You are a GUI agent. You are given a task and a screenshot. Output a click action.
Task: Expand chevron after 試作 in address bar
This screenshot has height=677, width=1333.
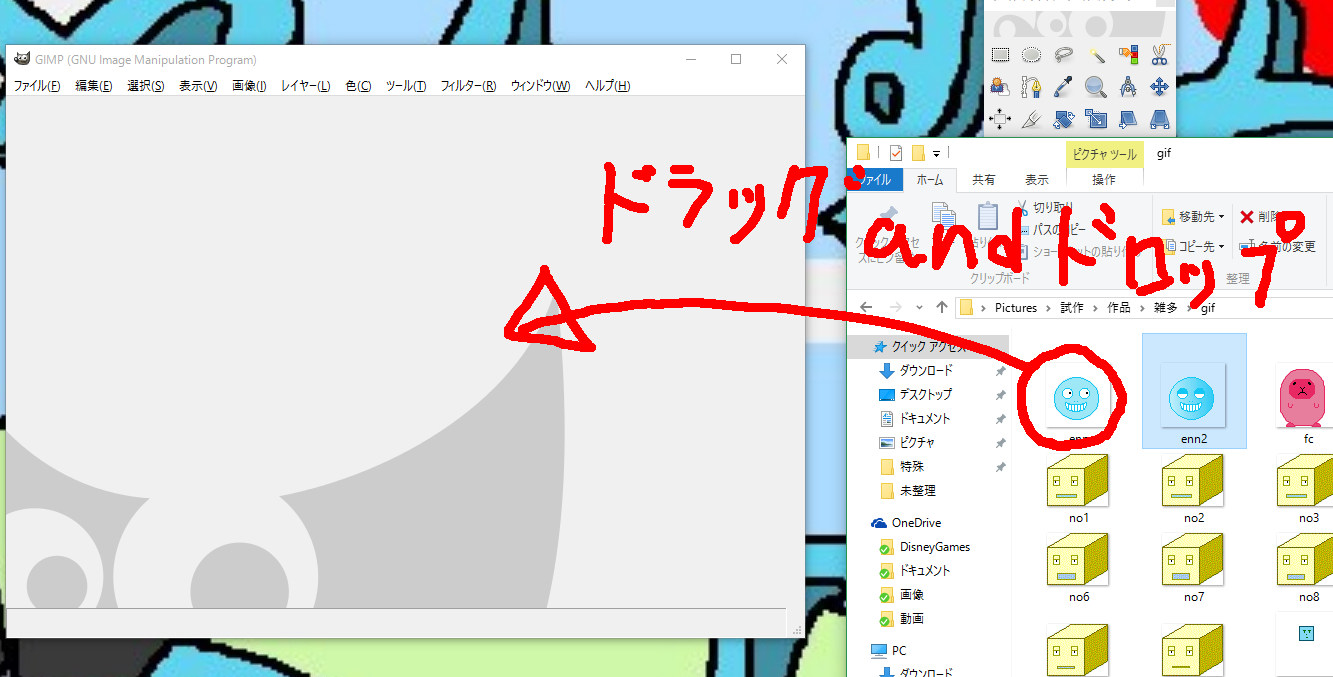click(1095, 308)
